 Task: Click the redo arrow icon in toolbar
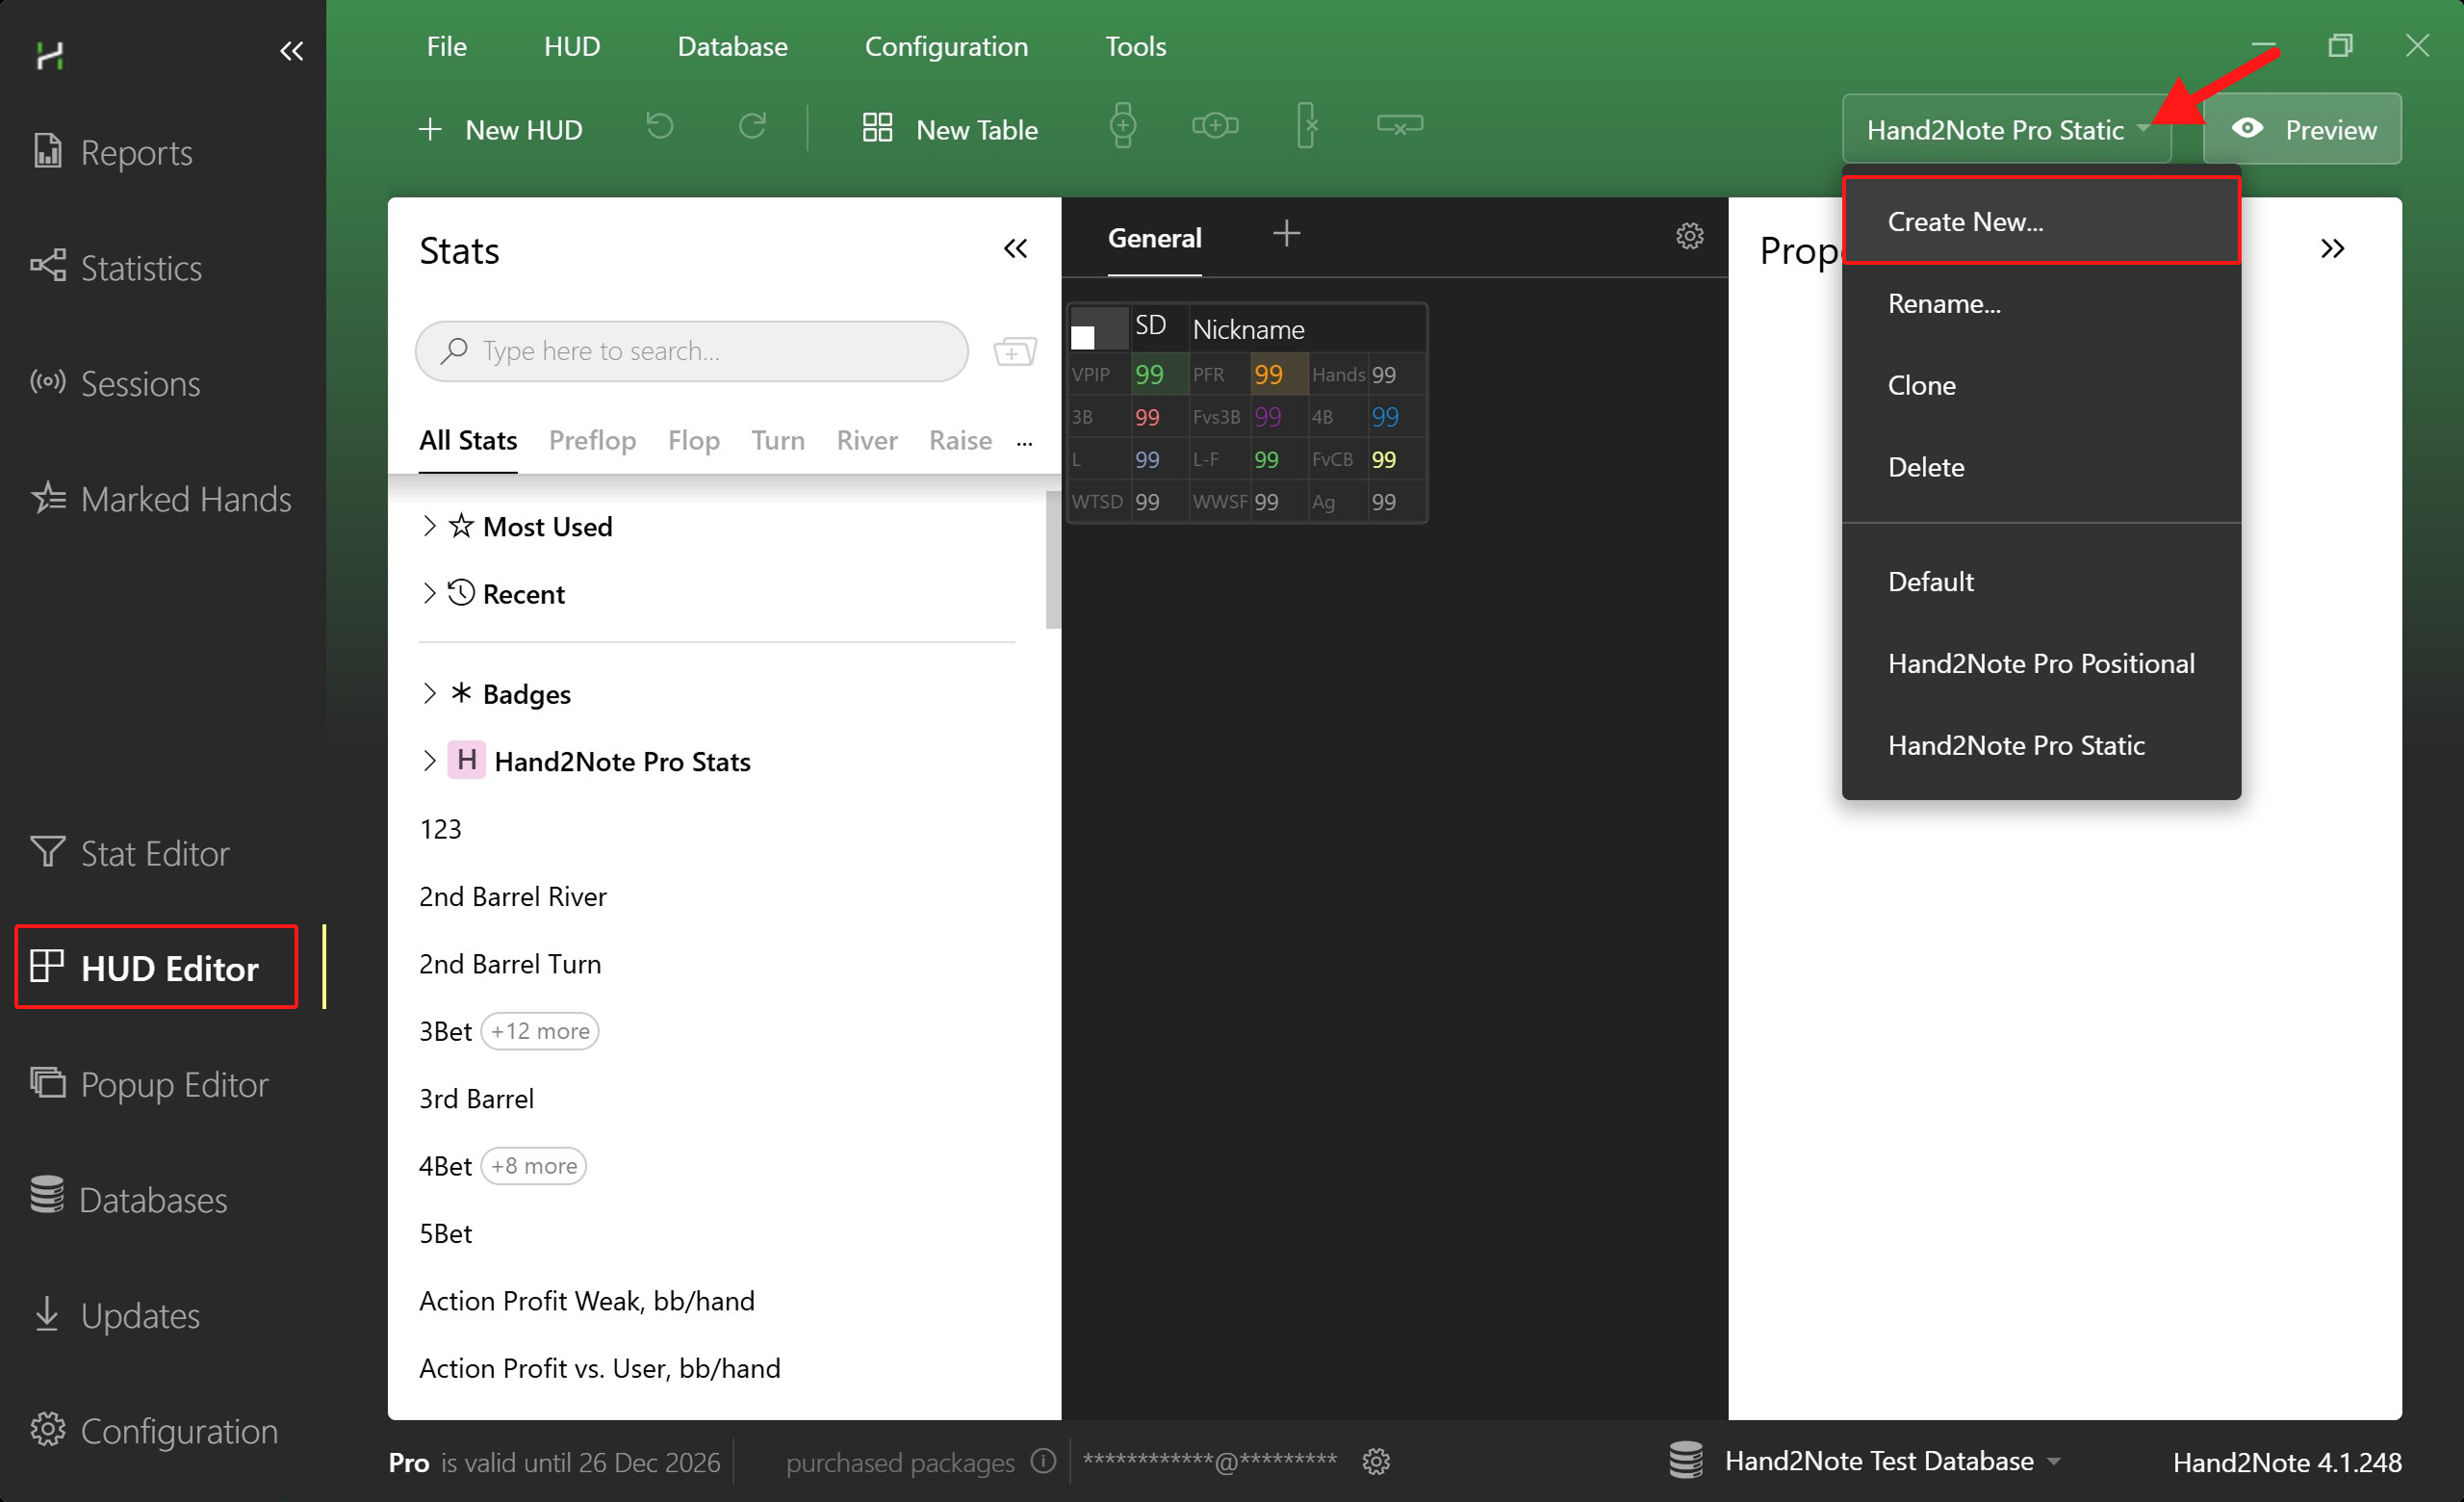click(x=752, y=127)
